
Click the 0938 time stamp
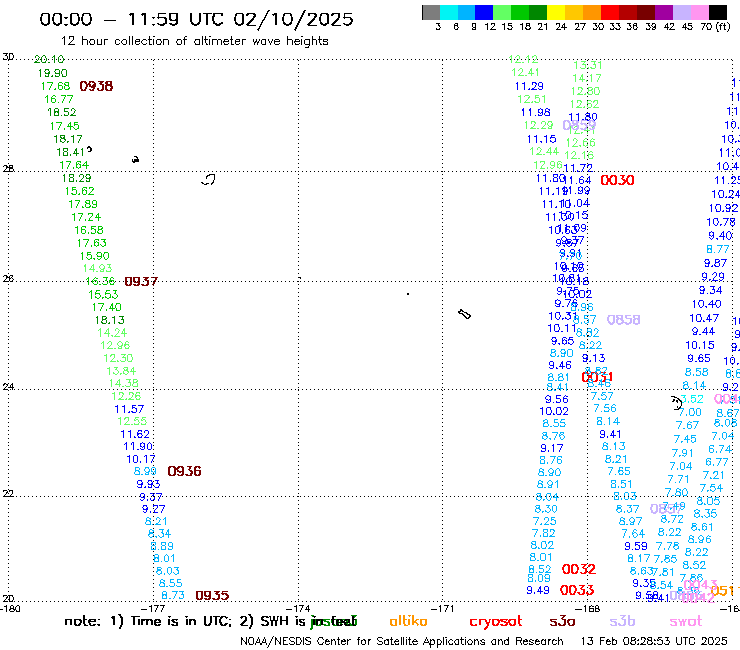(96, 86)
